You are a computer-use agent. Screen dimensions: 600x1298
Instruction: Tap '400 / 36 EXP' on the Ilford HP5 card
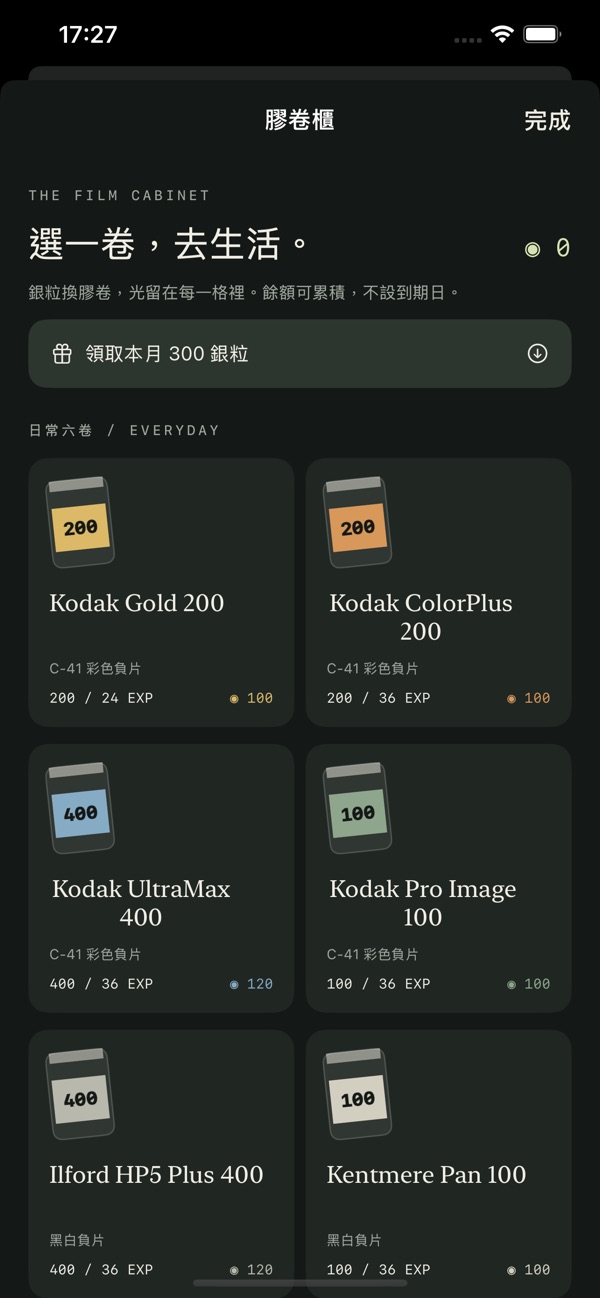[101, 1270]
